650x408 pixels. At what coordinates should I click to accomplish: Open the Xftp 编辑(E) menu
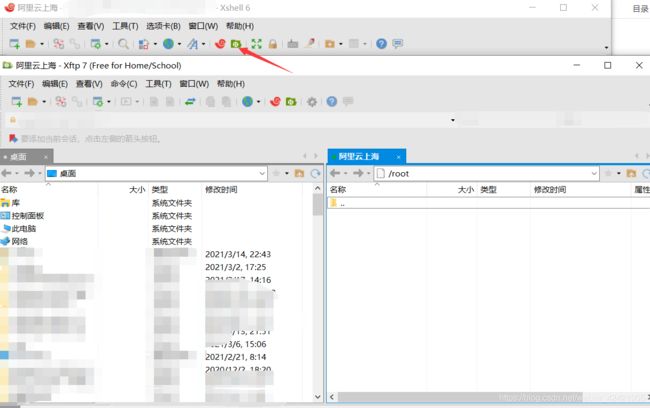[55, 84]
